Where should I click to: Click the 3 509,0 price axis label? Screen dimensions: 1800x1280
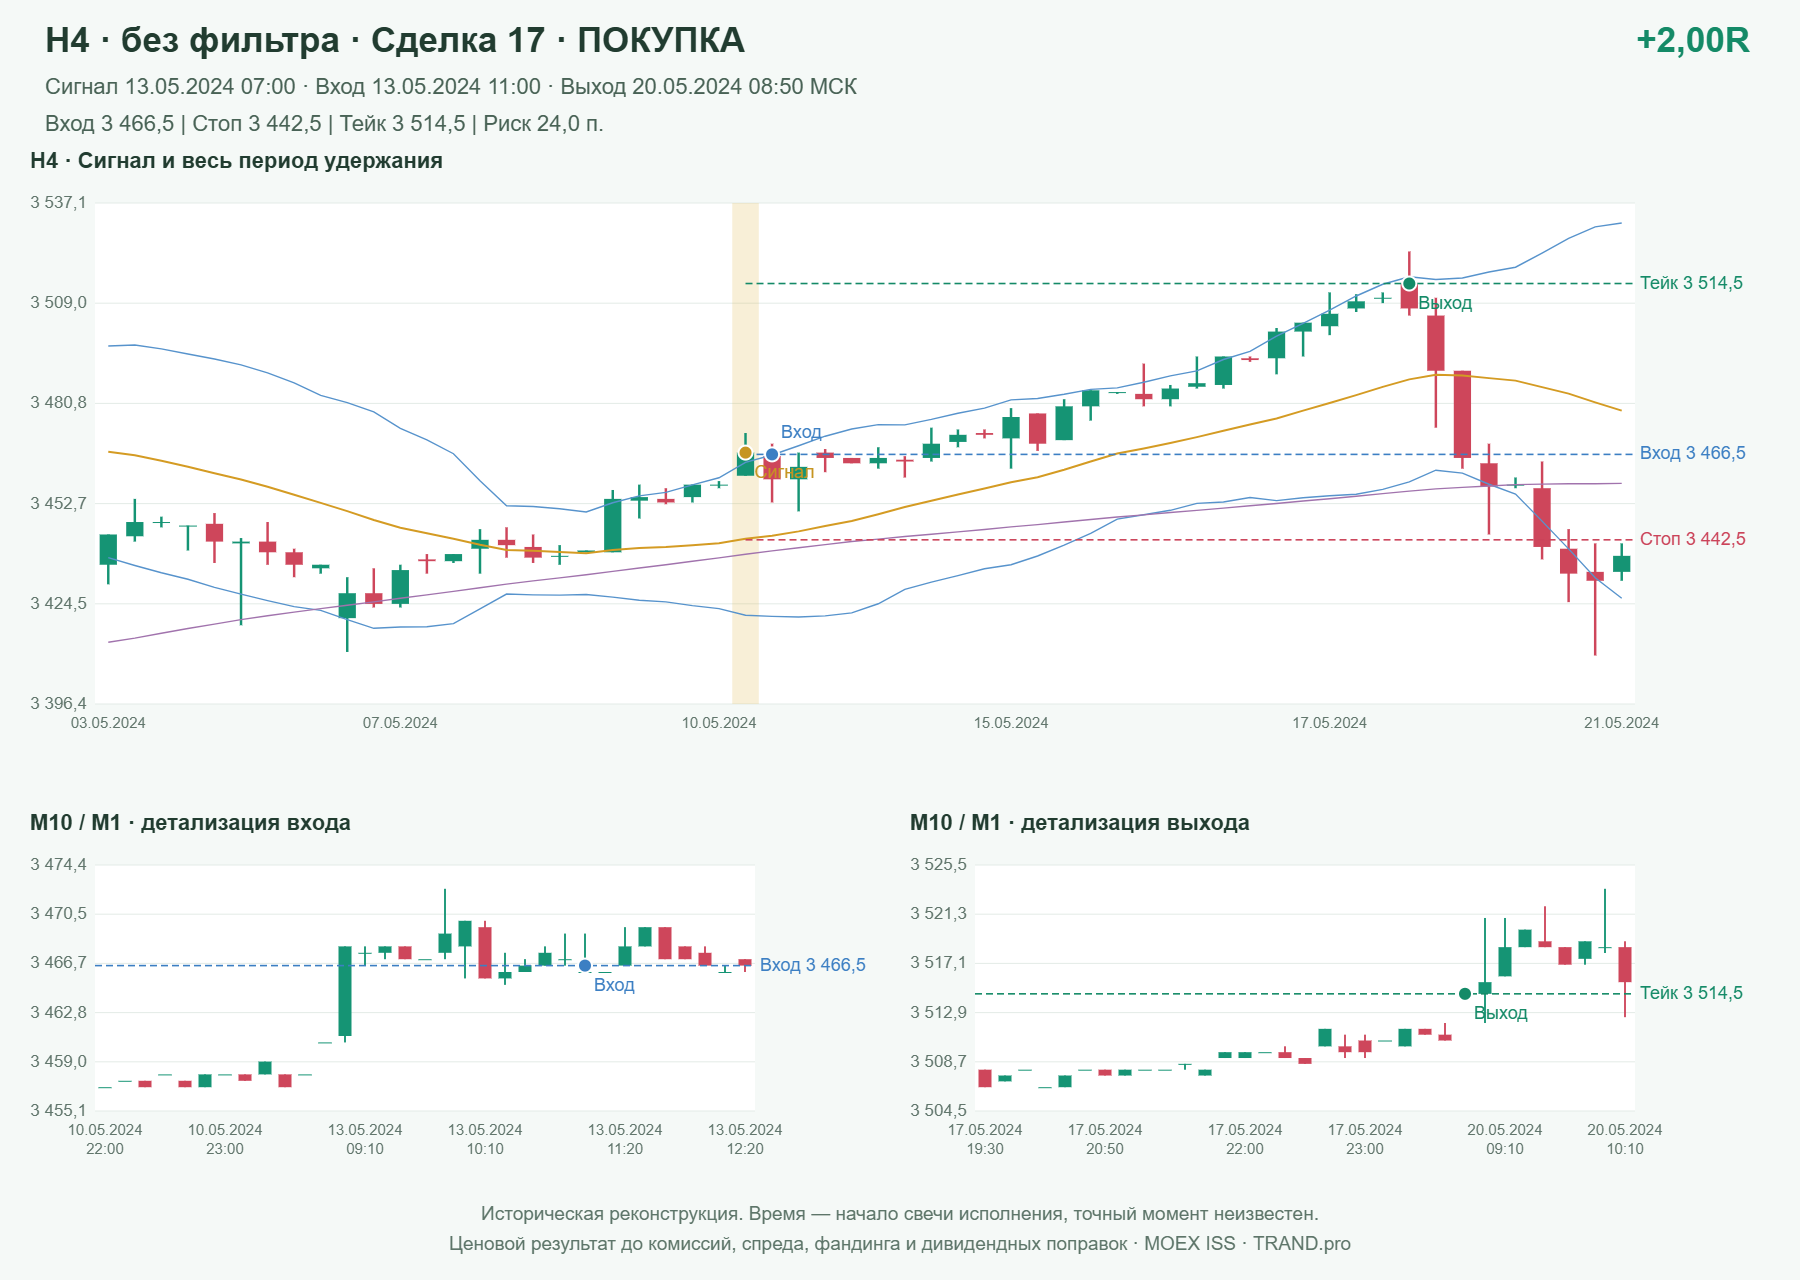[x=58, y=303]
